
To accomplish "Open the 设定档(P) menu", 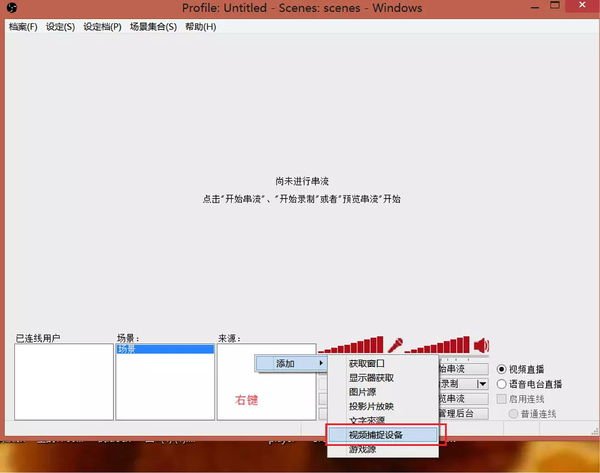I will tap(102, 27).
